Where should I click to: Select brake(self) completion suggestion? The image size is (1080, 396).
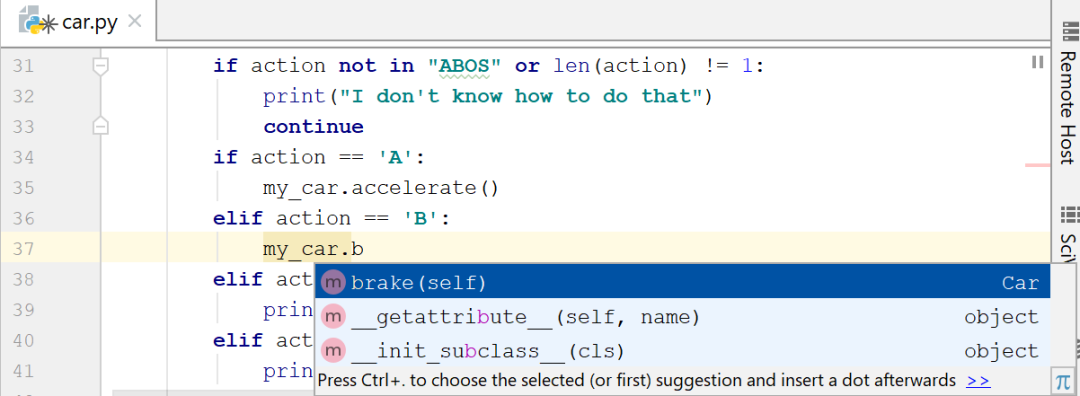[682, 282]
